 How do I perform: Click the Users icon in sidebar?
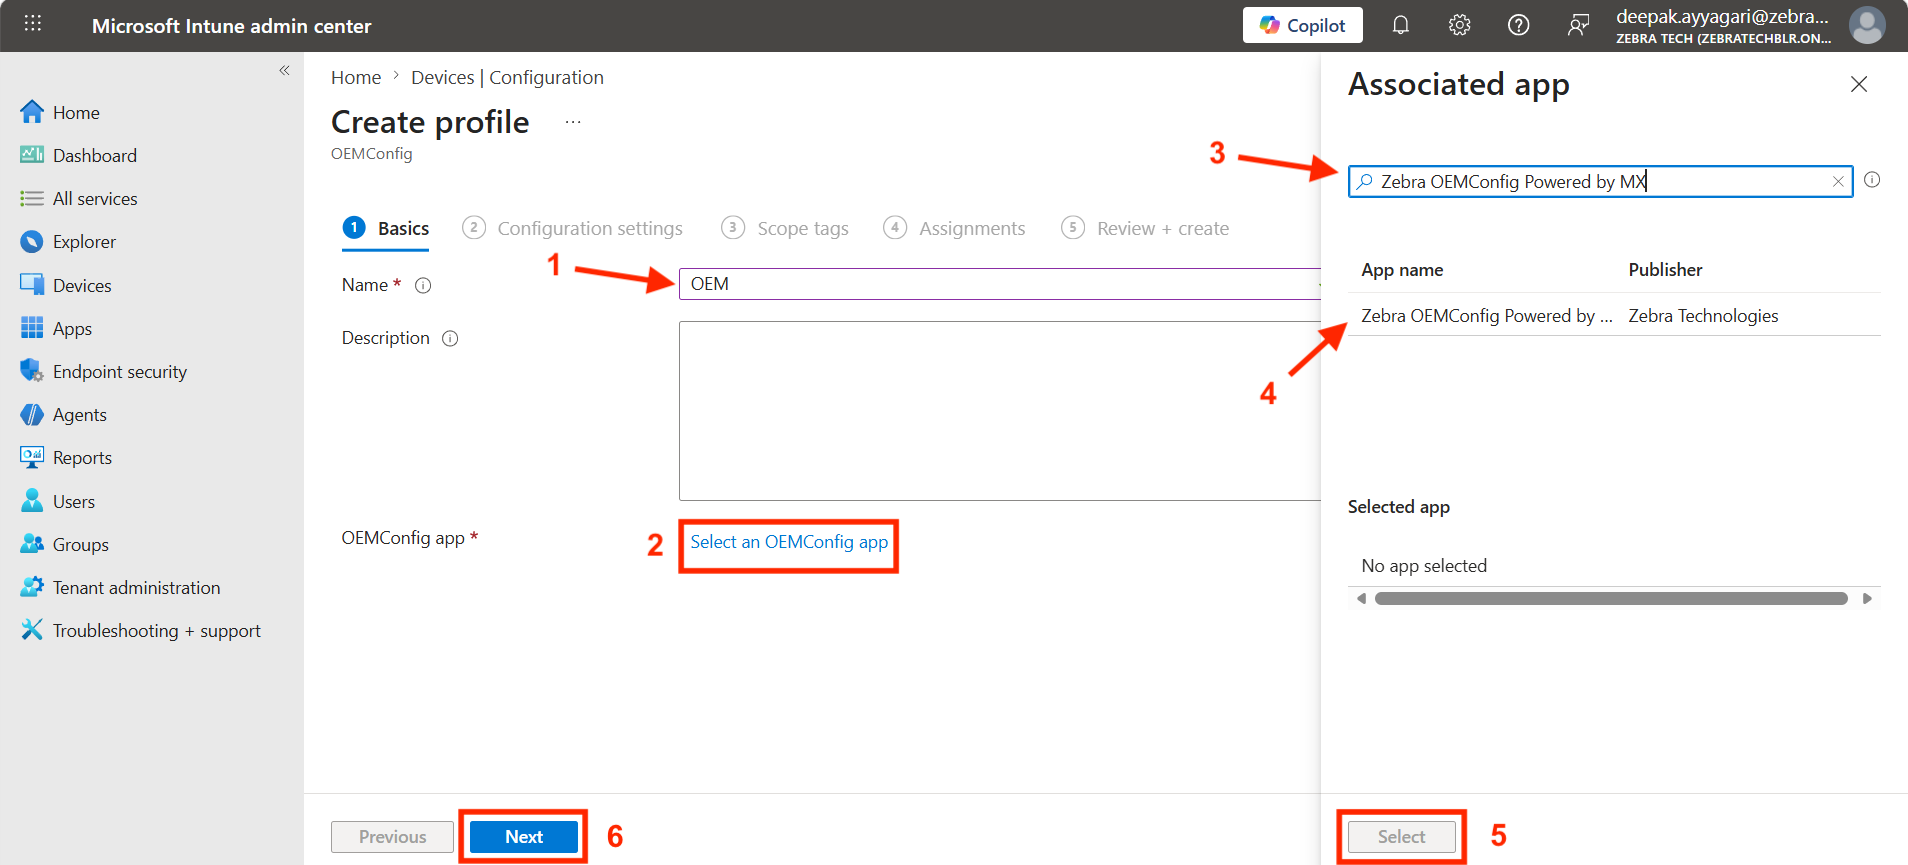32,501
